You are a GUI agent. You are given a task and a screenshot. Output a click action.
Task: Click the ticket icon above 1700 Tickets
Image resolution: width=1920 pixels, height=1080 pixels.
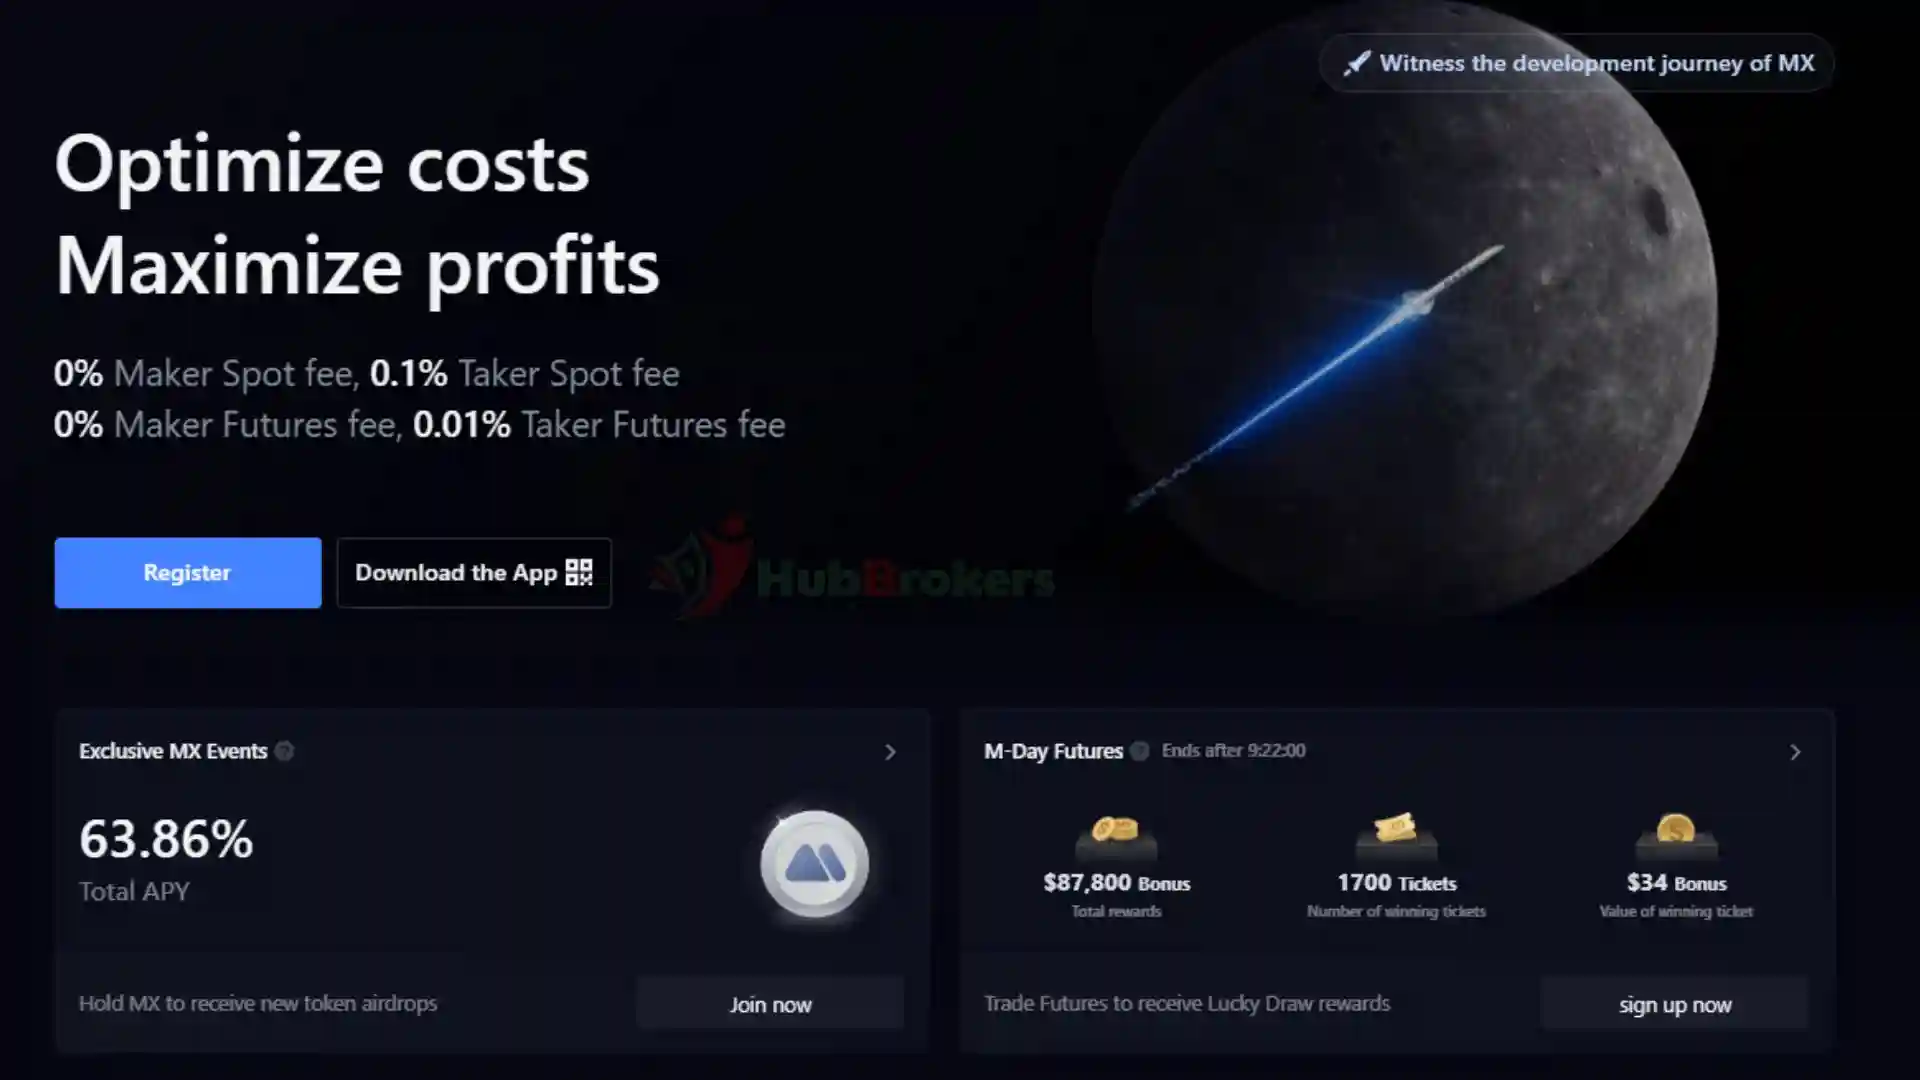click(x=1396, y=836)
